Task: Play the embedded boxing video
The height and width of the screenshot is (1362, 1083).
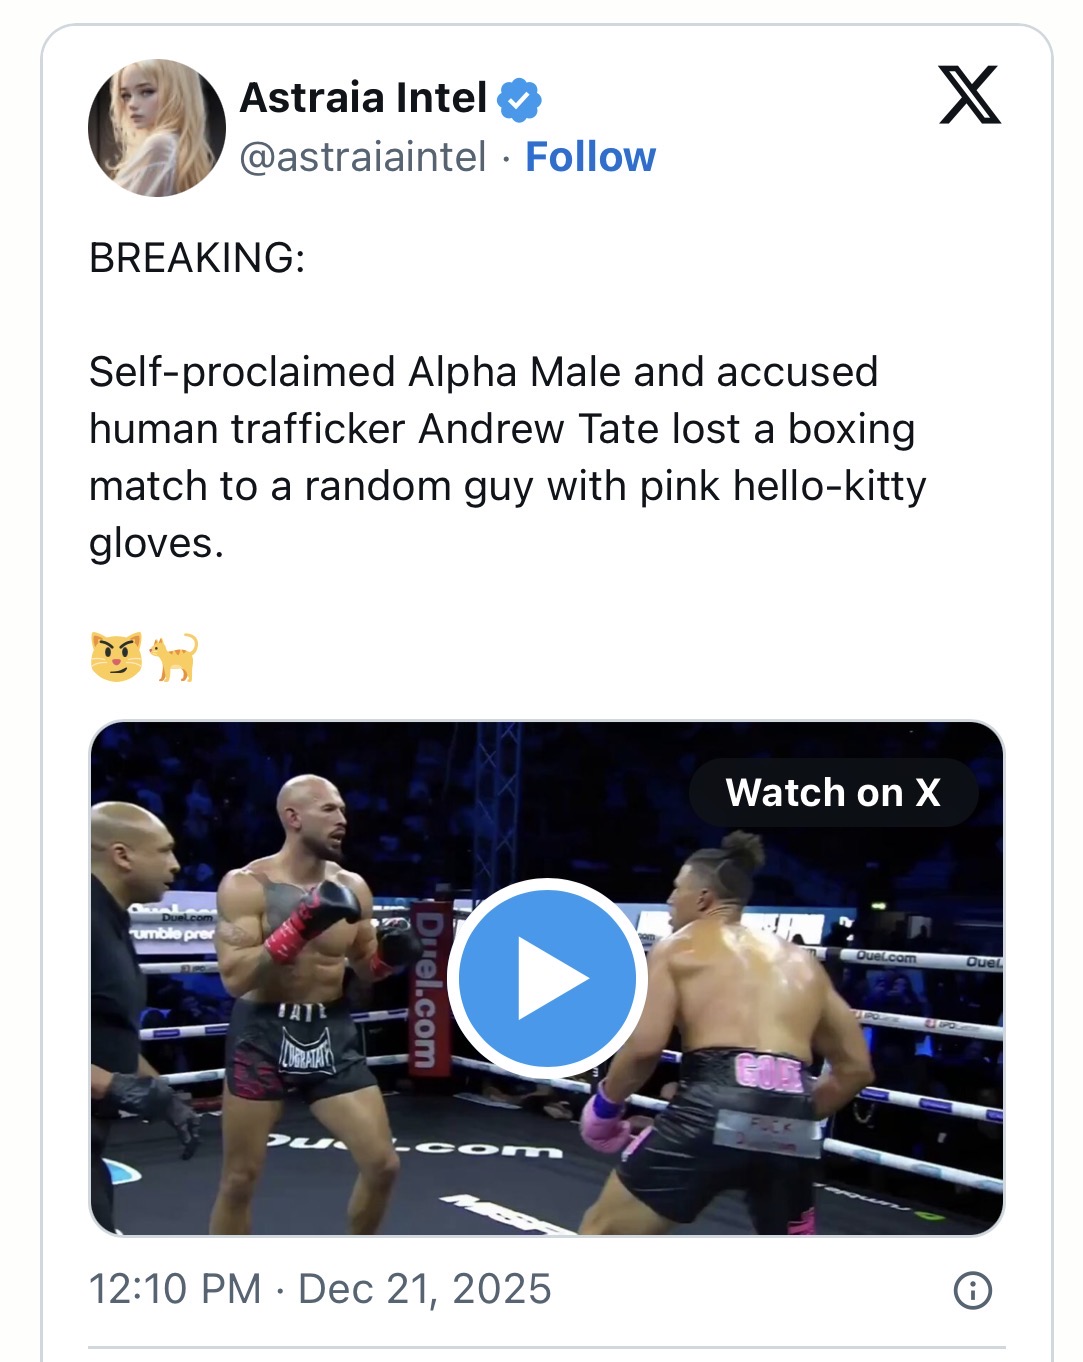Action: pyautogui.click(x=547, y=978)
